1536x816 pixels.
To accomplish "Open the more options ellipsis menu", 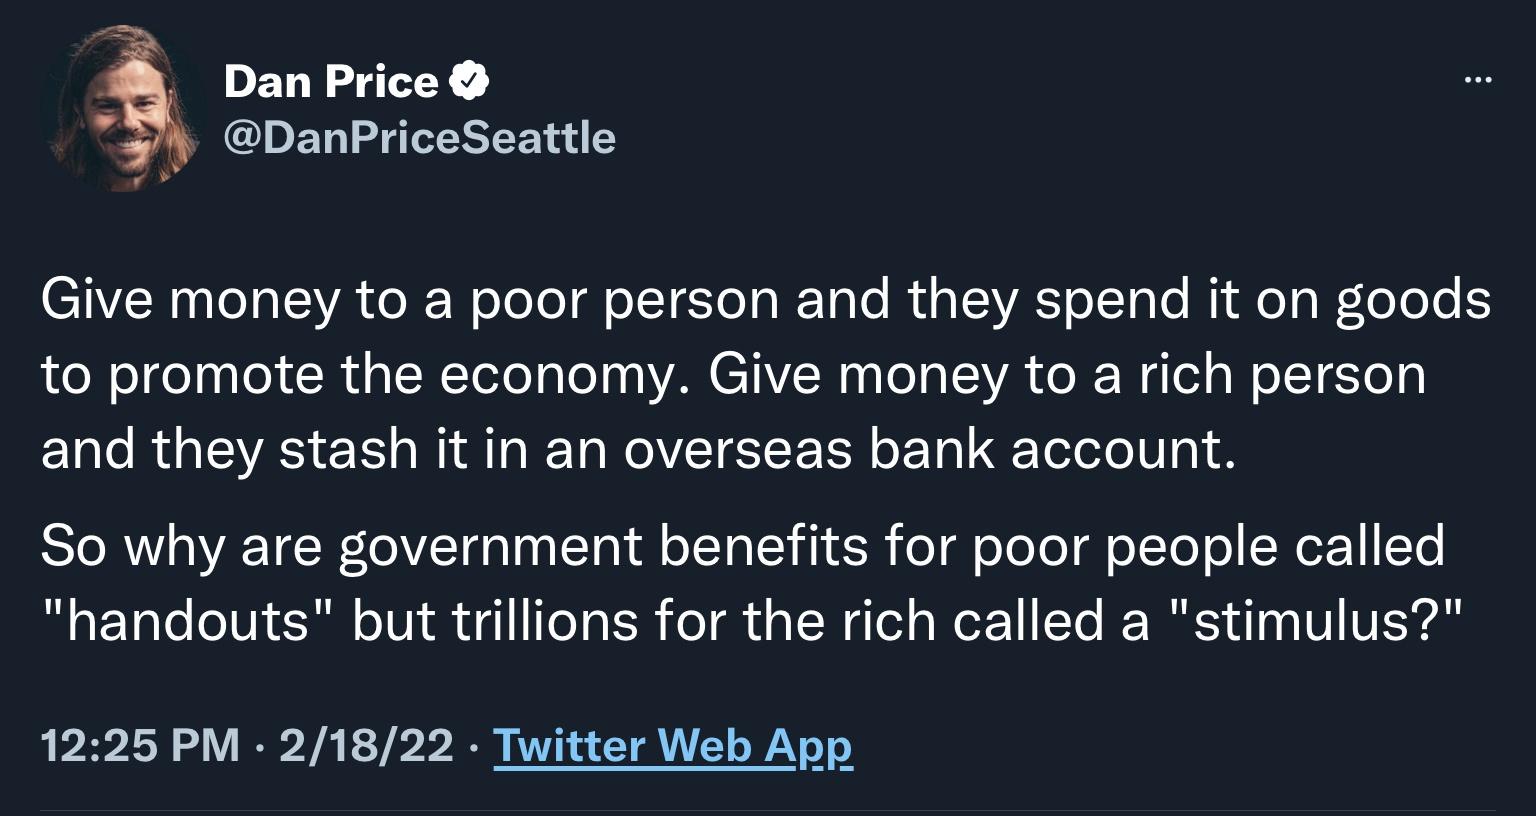I will [x=1477, y=80].
